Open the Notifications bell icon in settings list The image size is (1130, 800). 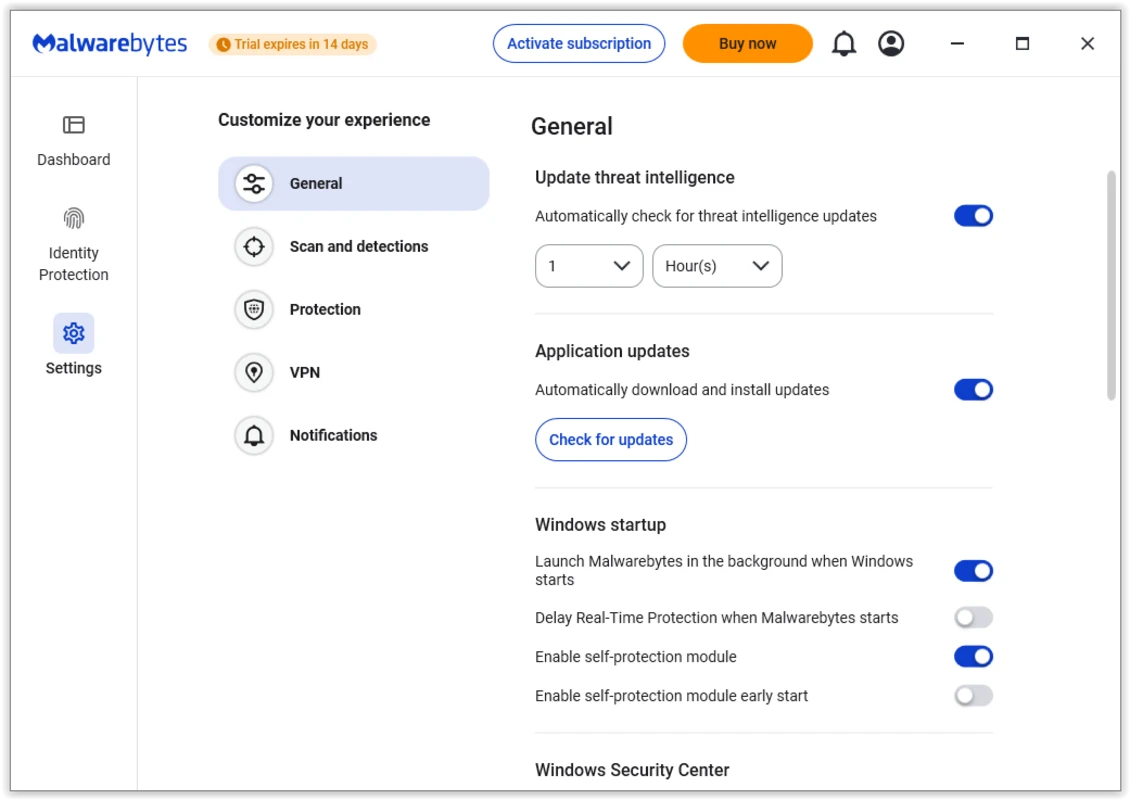coord(253,435)
